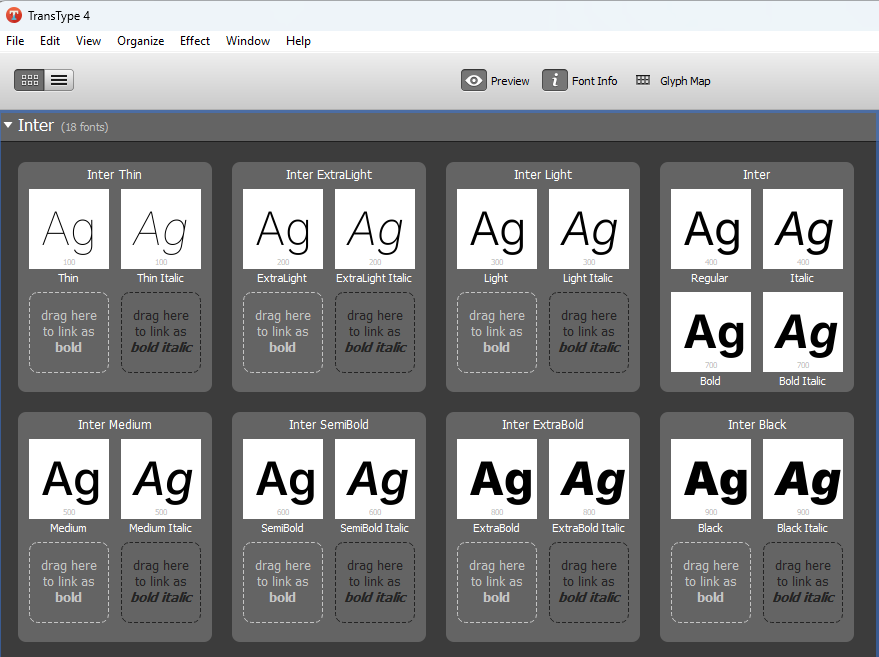
Task: Click the bold drop slot under ExtraBold
Action: [x=497, y=582]
